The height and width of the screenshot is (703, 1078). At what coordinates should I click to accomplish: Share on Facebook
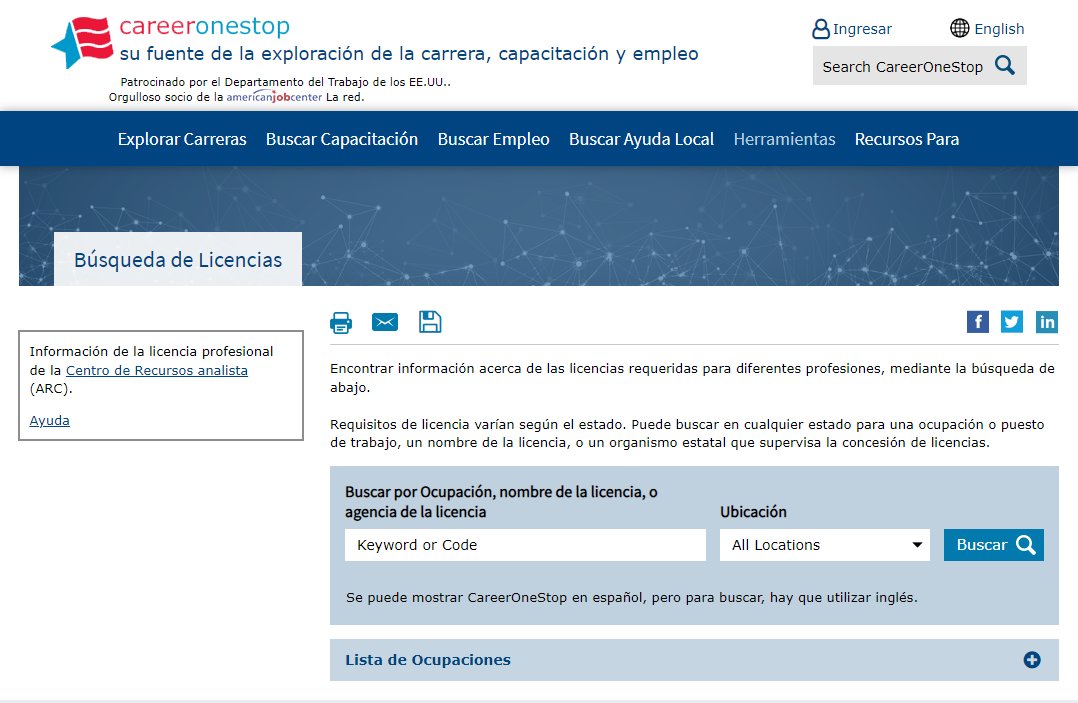tap(978, 322)
